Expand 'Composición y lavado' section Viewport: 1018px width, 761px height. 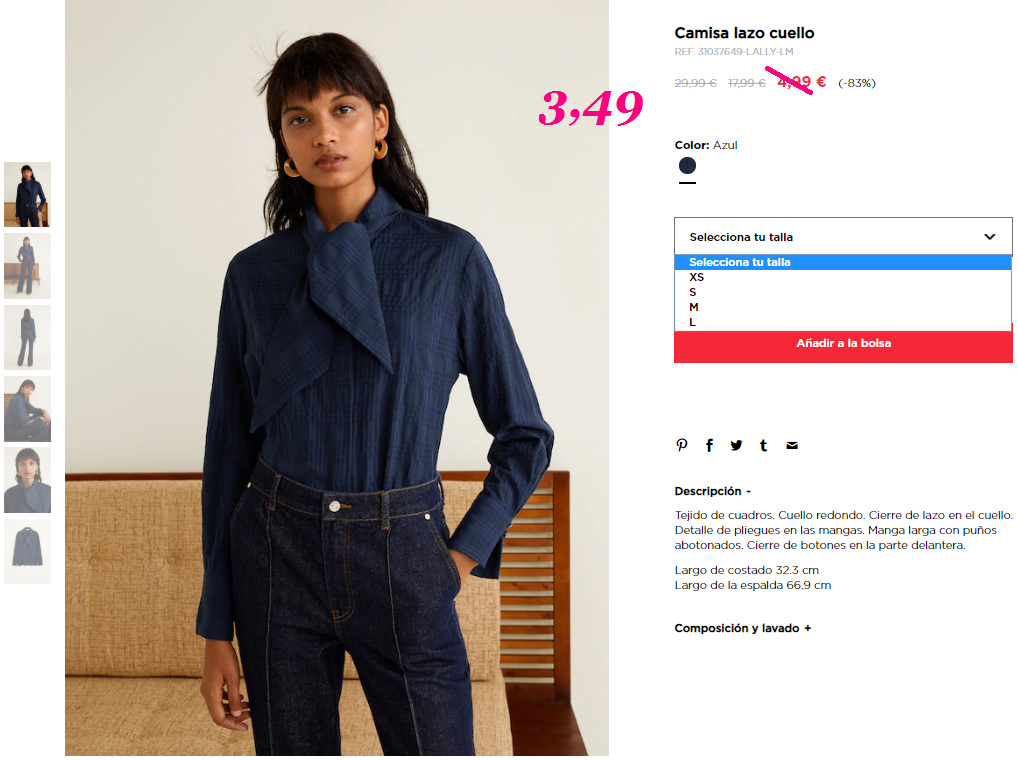pyautogui.click(x=743, y=629)
